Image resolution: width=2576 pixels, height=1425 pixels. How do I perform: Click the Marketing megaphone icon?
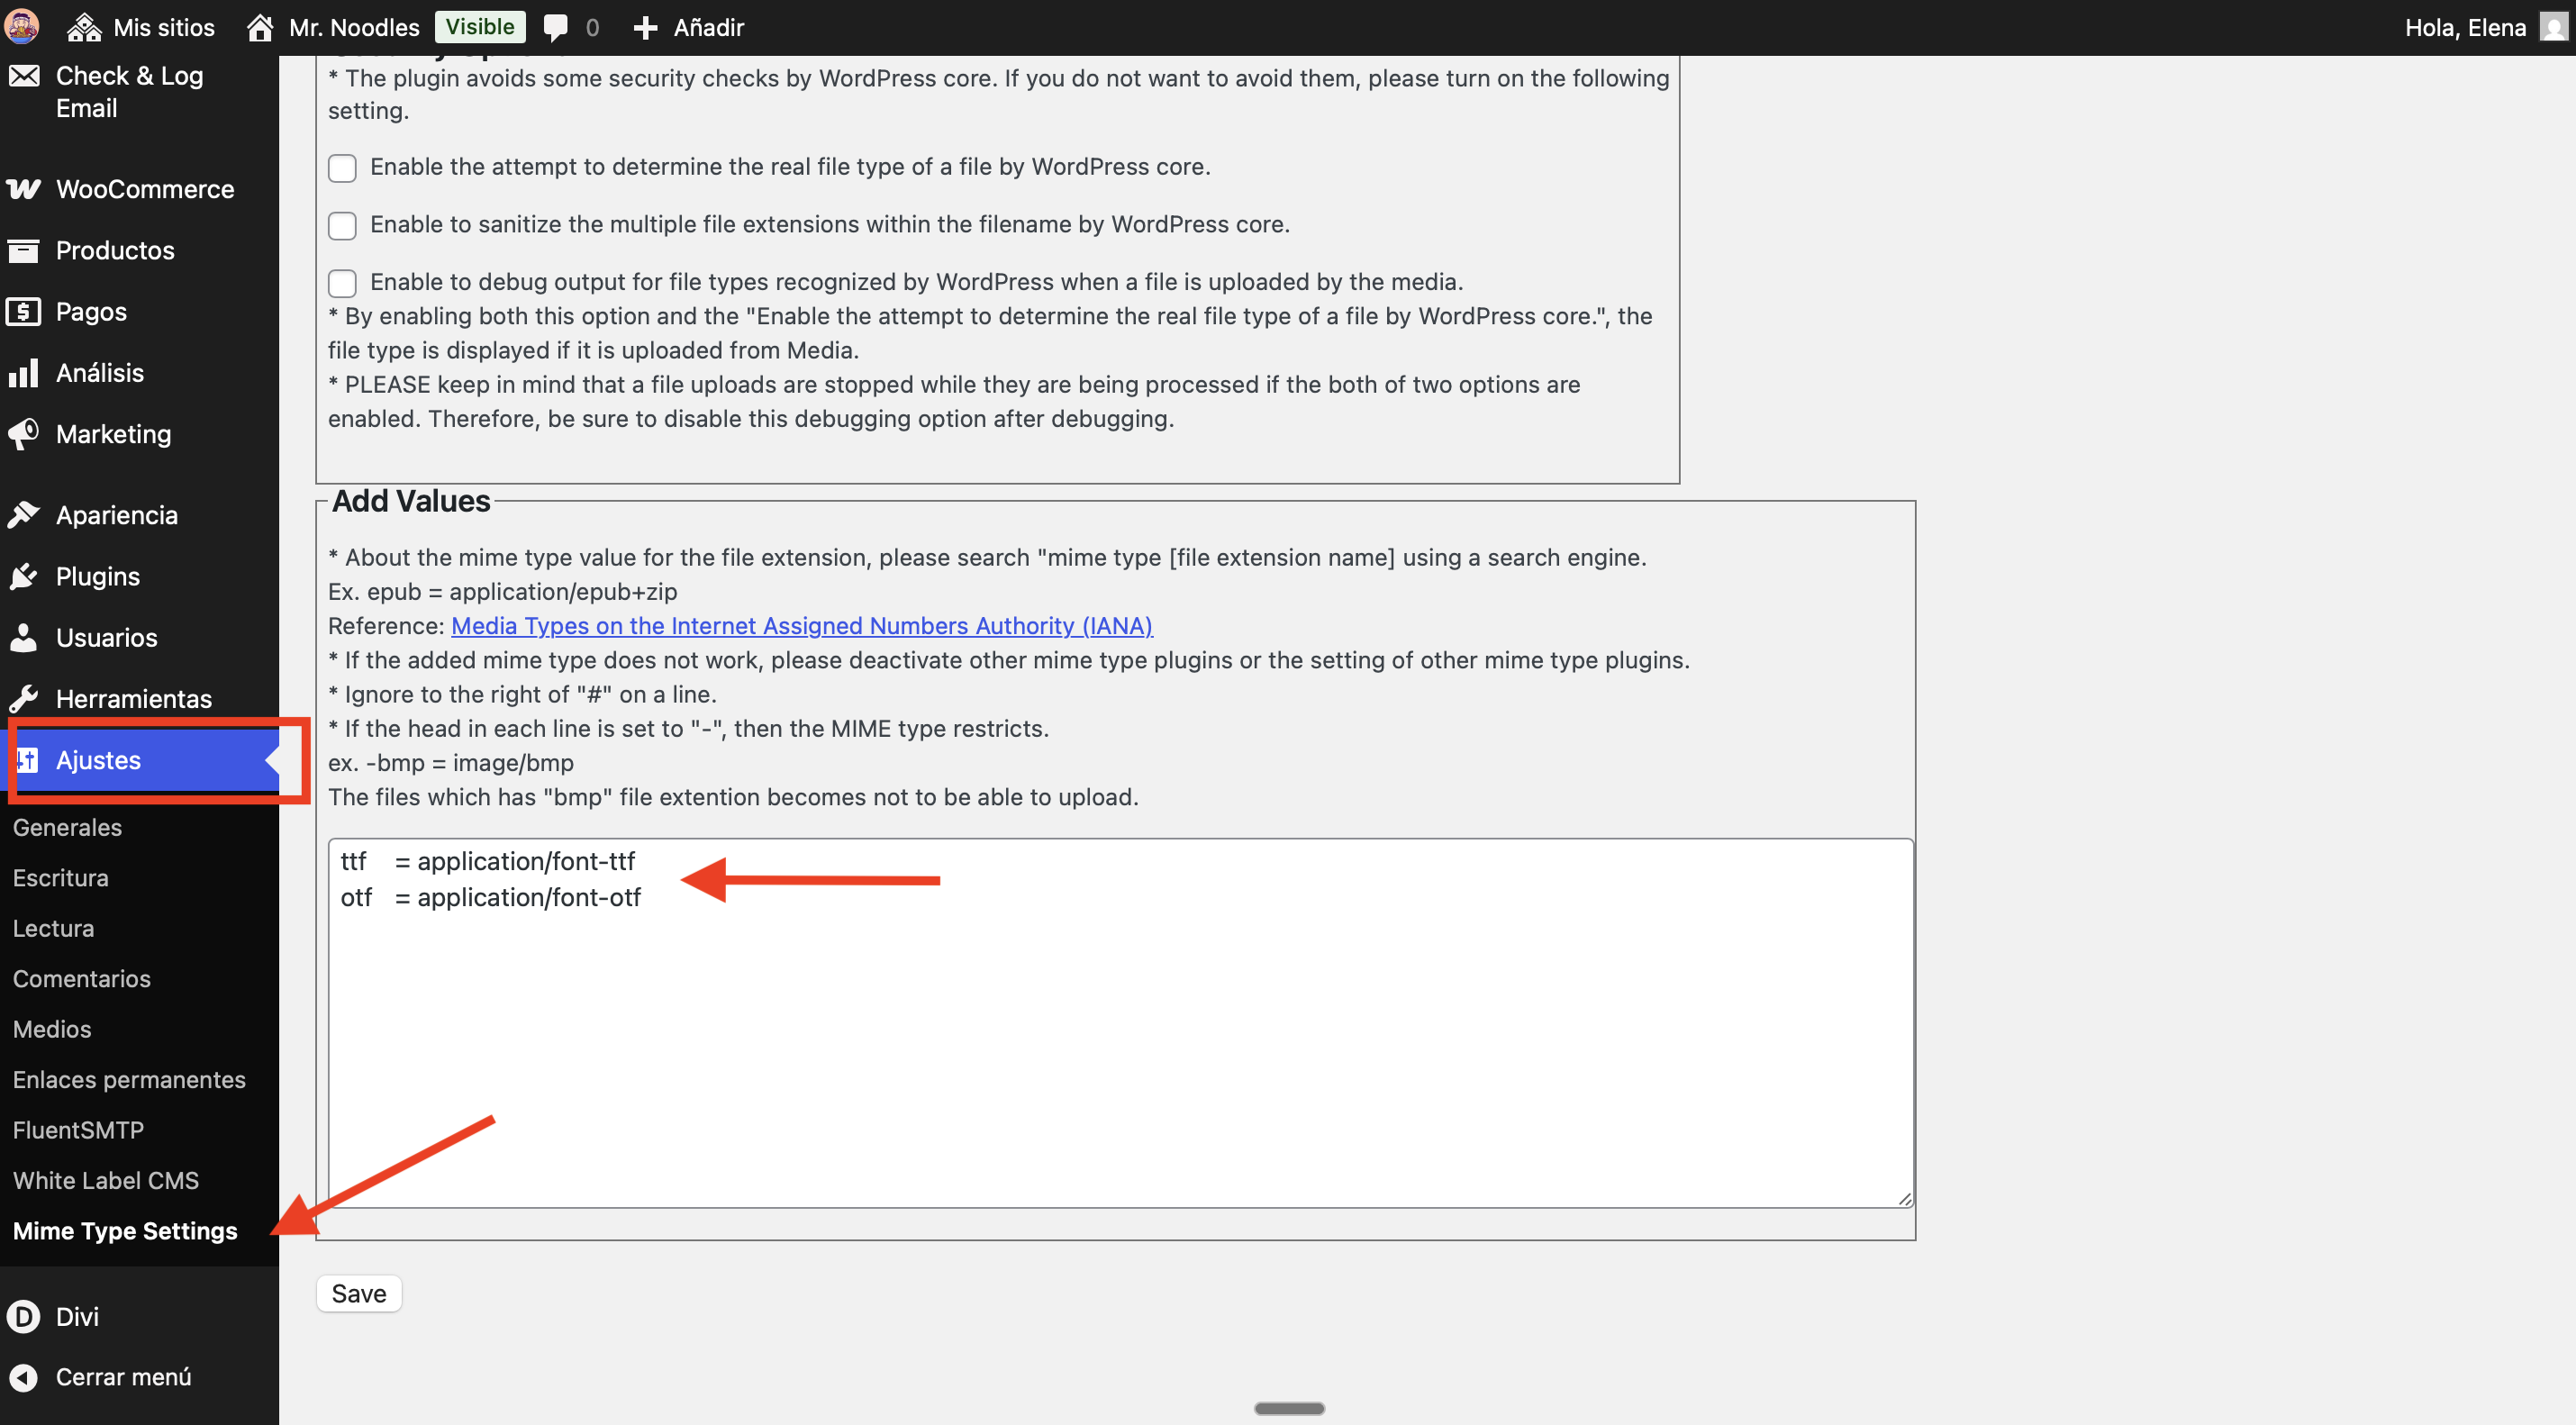coord(24,434)
